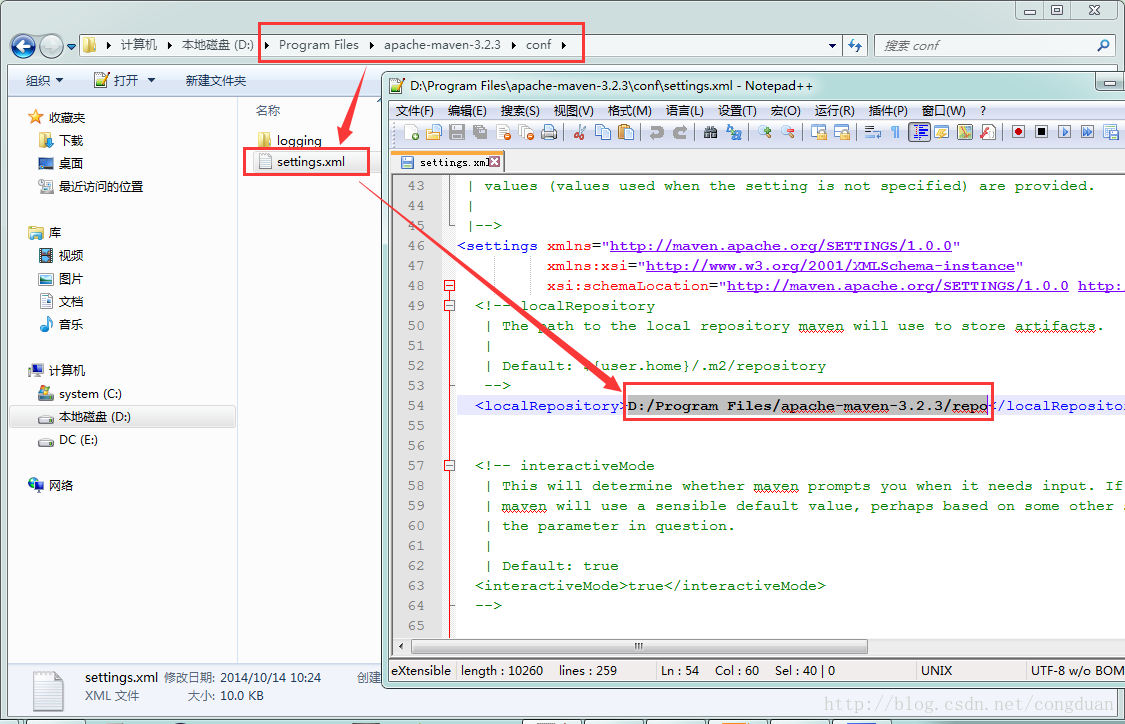Click the 新建文件夹 button
The width and height of the screenshot is (1125, 724).
coord(216,80)
